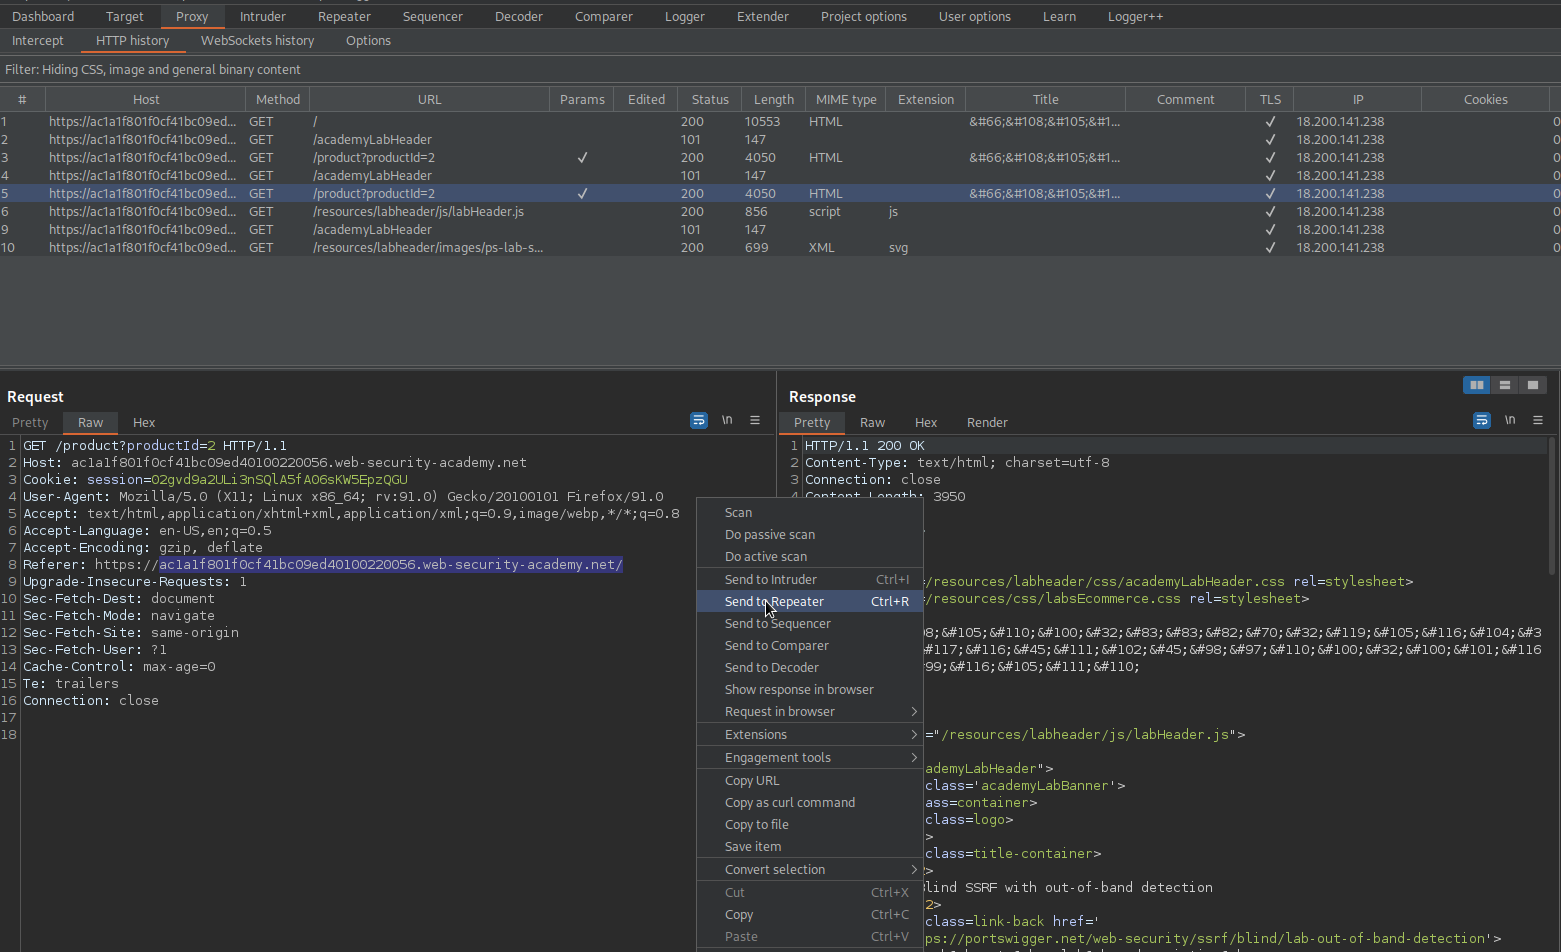Open the Logger++ tab
1561x952 pixels.
(x=1136, y=17)
